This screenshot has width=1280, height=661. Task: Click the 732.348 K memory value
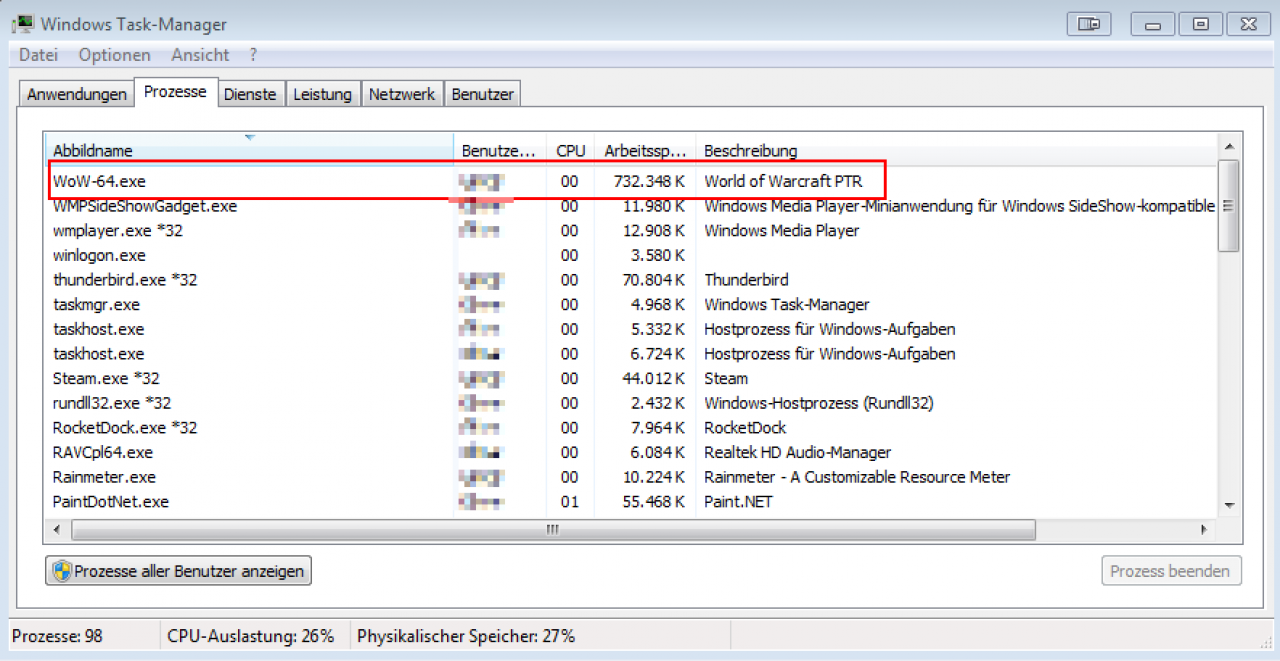648,181
